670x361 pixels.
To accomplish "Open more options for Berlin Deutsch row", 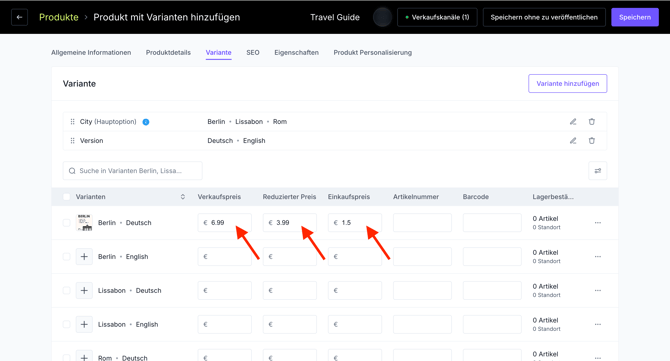I will [x=598, y=223].
